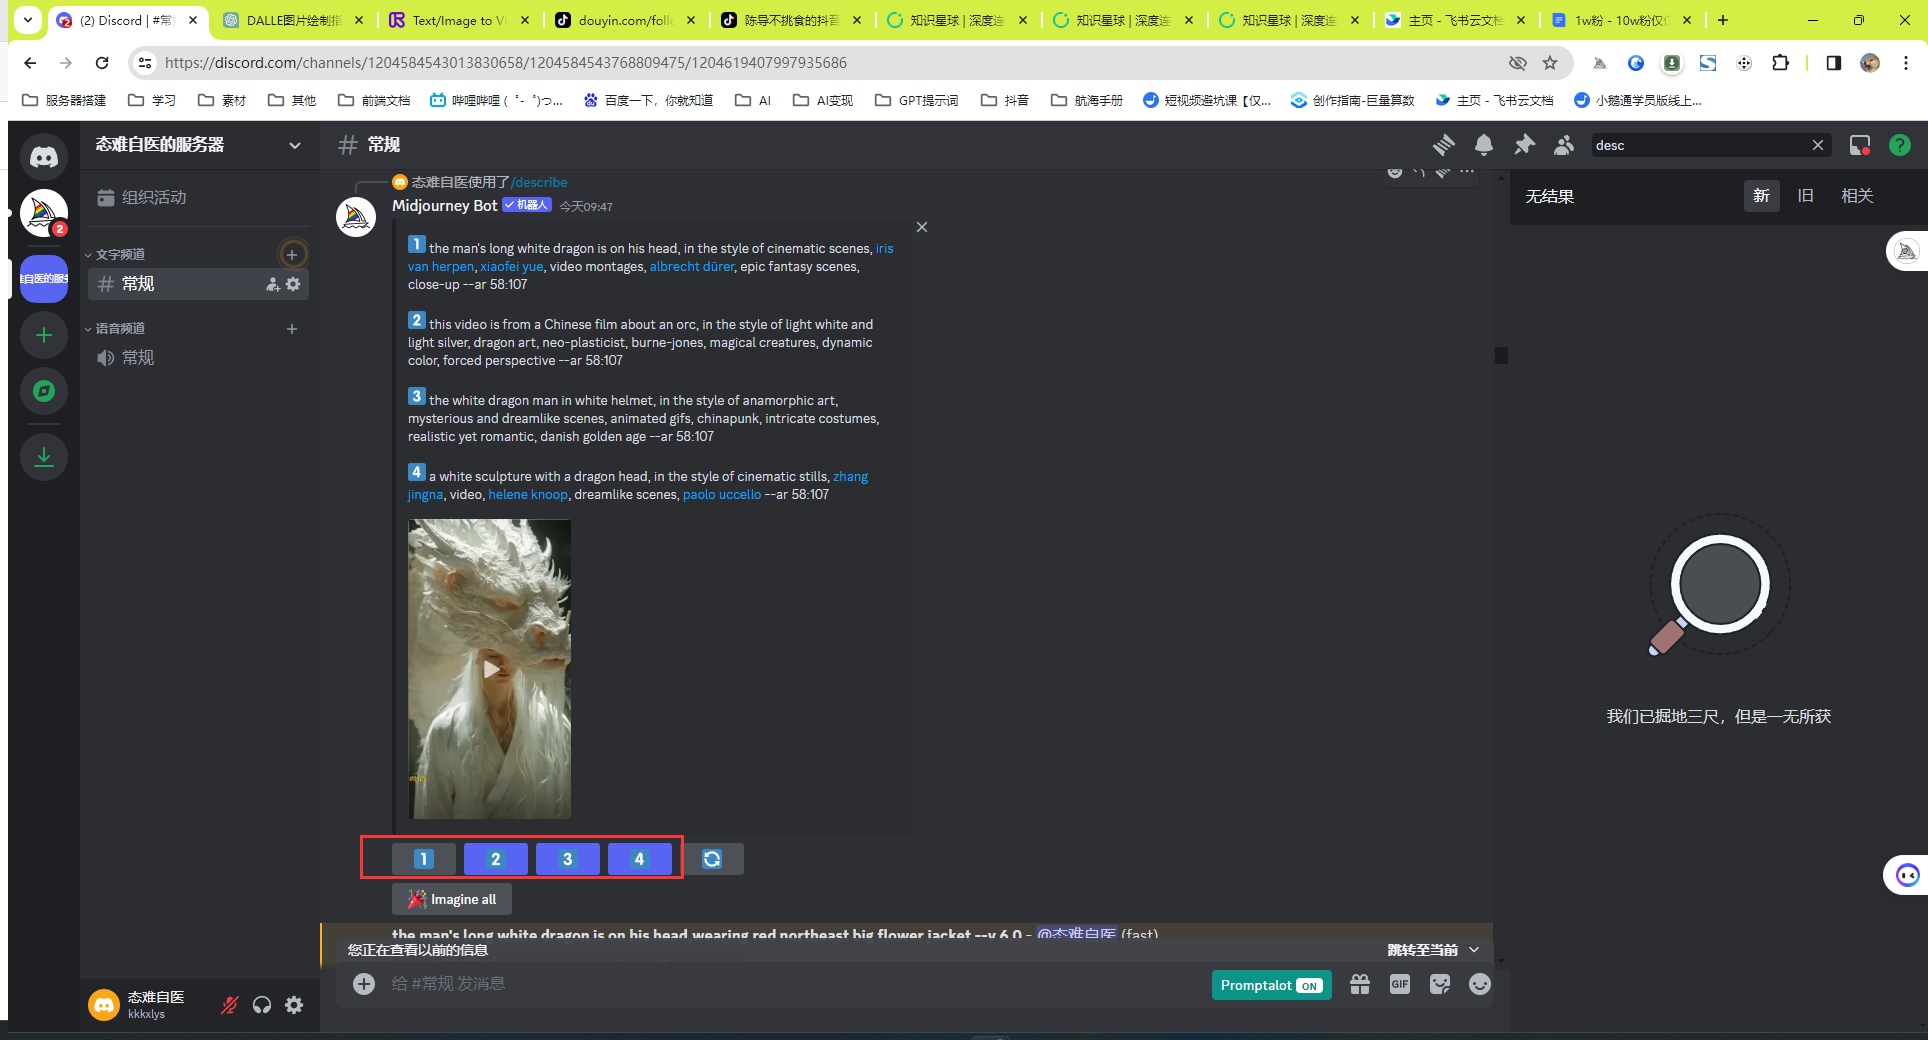The height and width of the screenshot is (1040, 1928).
Task: Open sticker picker icon
Action: click(1440, 984)
